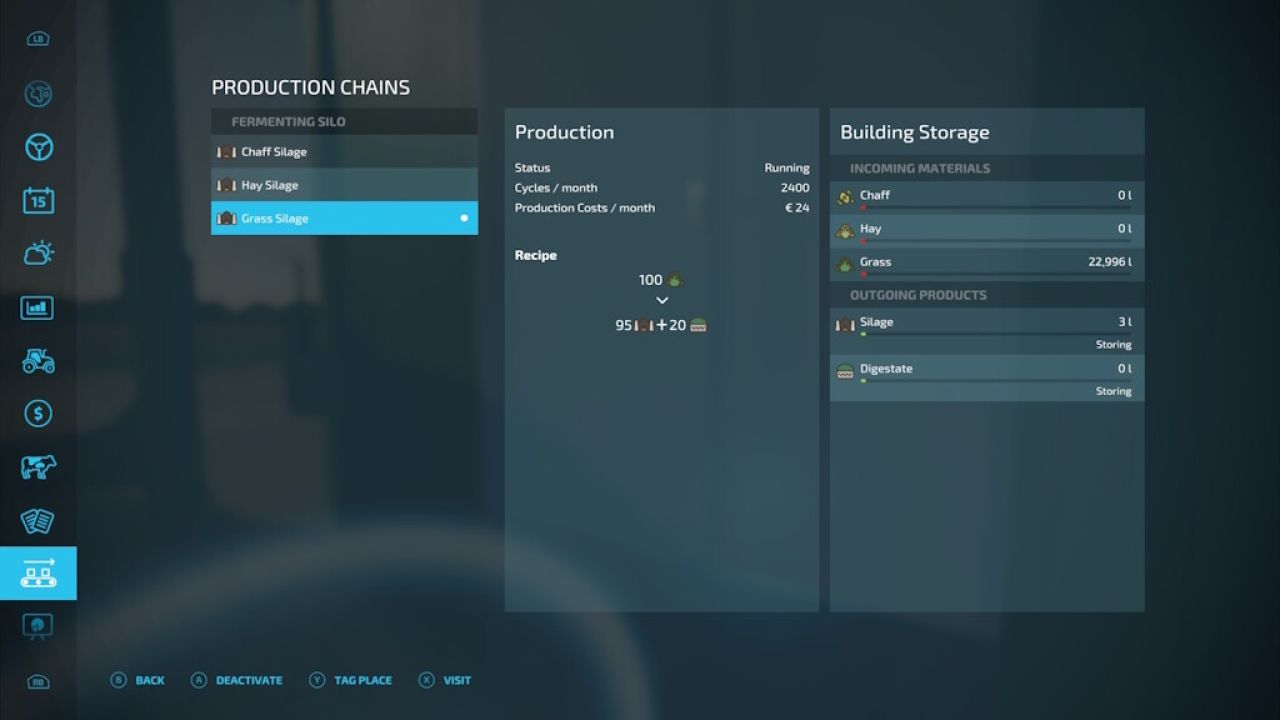Select the production chains conveyor icon
1280x720 pixels.
pos(38,573)
